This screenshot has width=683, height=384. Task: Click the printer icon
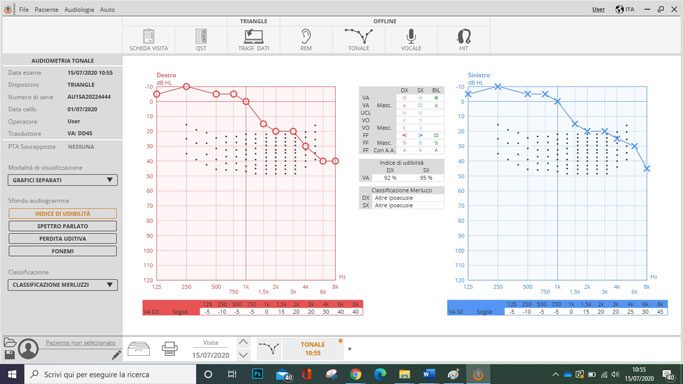tap(169, 348)
